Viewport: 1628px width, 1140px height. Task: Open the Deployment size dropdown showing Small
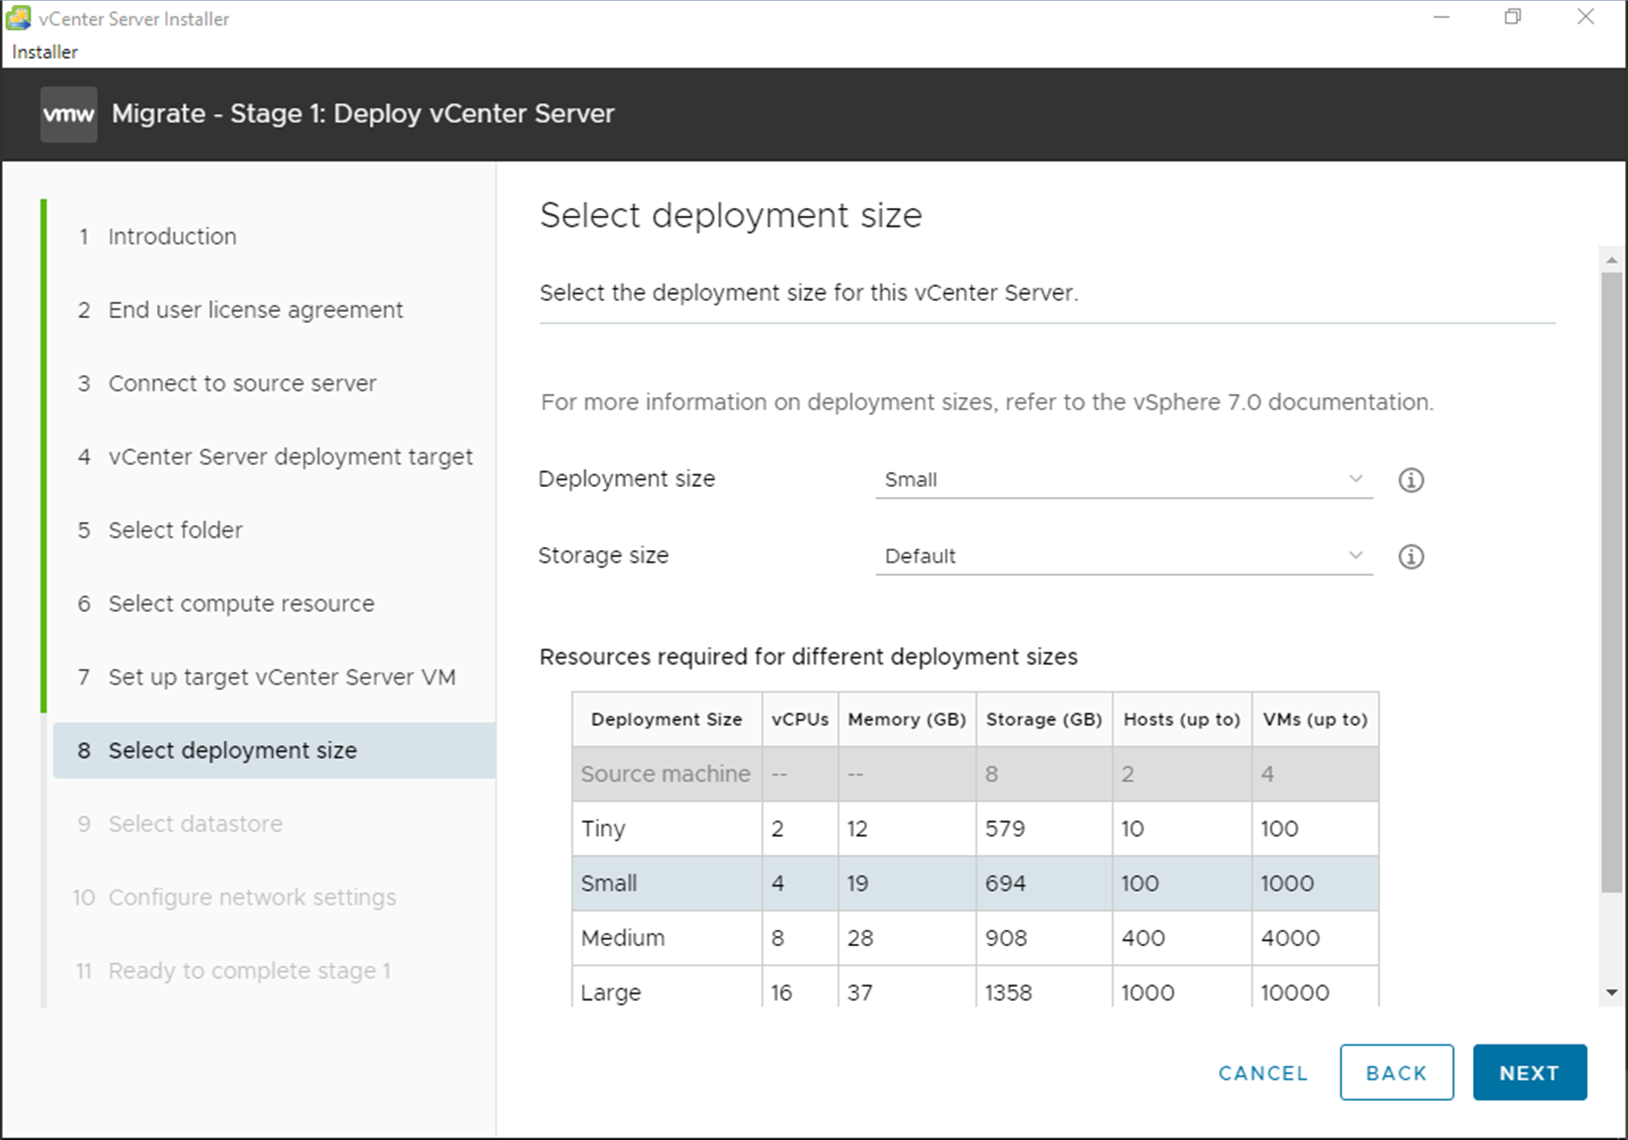tap(1123, 479)
